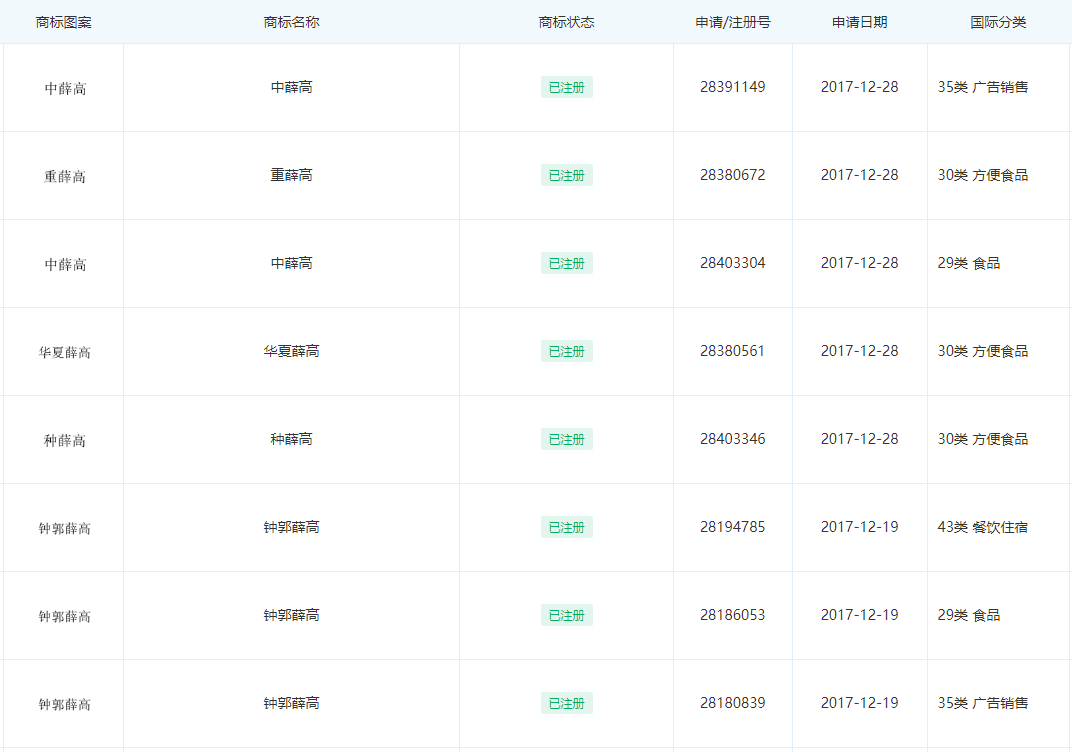Select registration number 28403304
The height and width of the screenshot is (752, 1072).
pyautogui.click(x=732, y=263)
